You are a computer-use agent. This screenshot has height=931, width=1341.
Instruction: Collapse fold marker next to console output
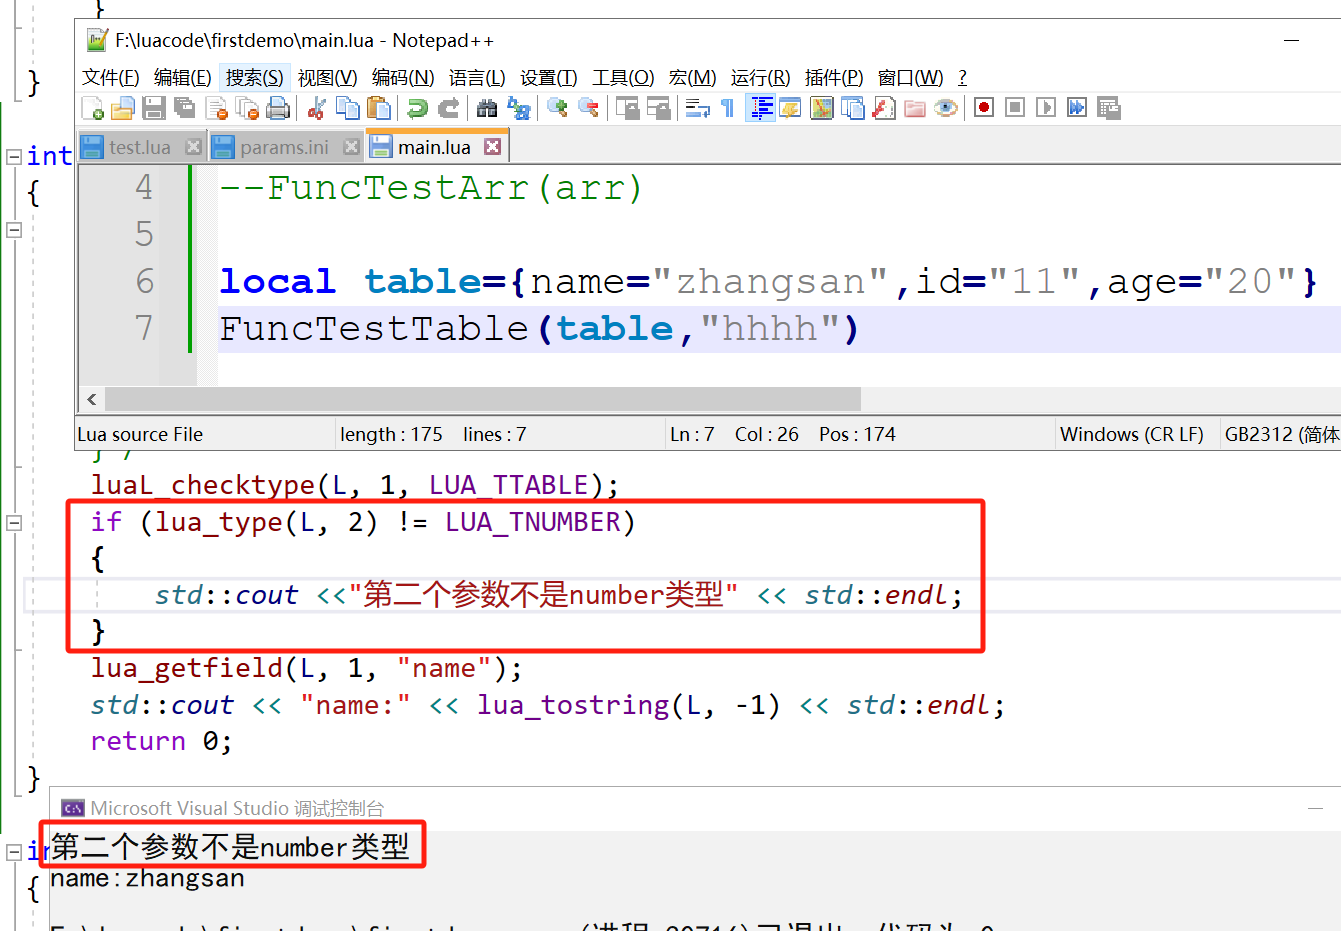pos(14,852)
